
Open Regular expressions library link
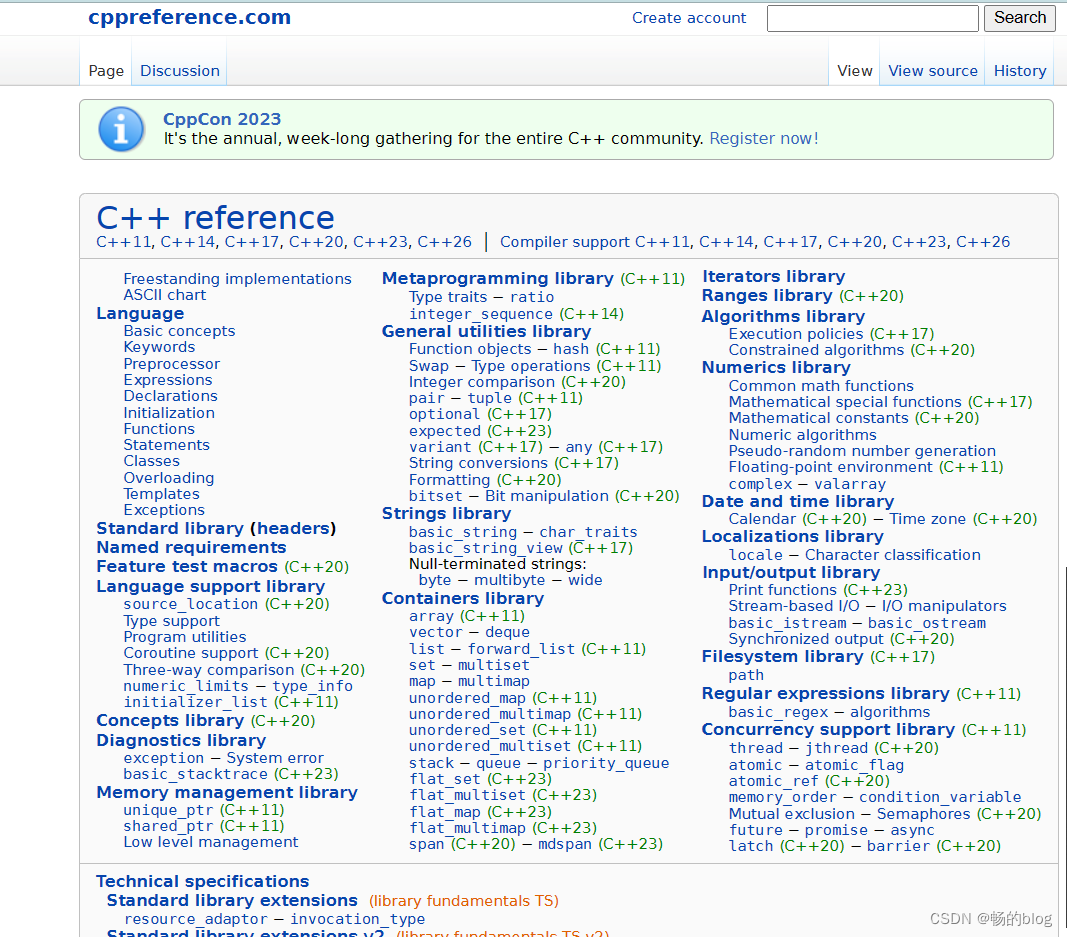pos(825,694)
